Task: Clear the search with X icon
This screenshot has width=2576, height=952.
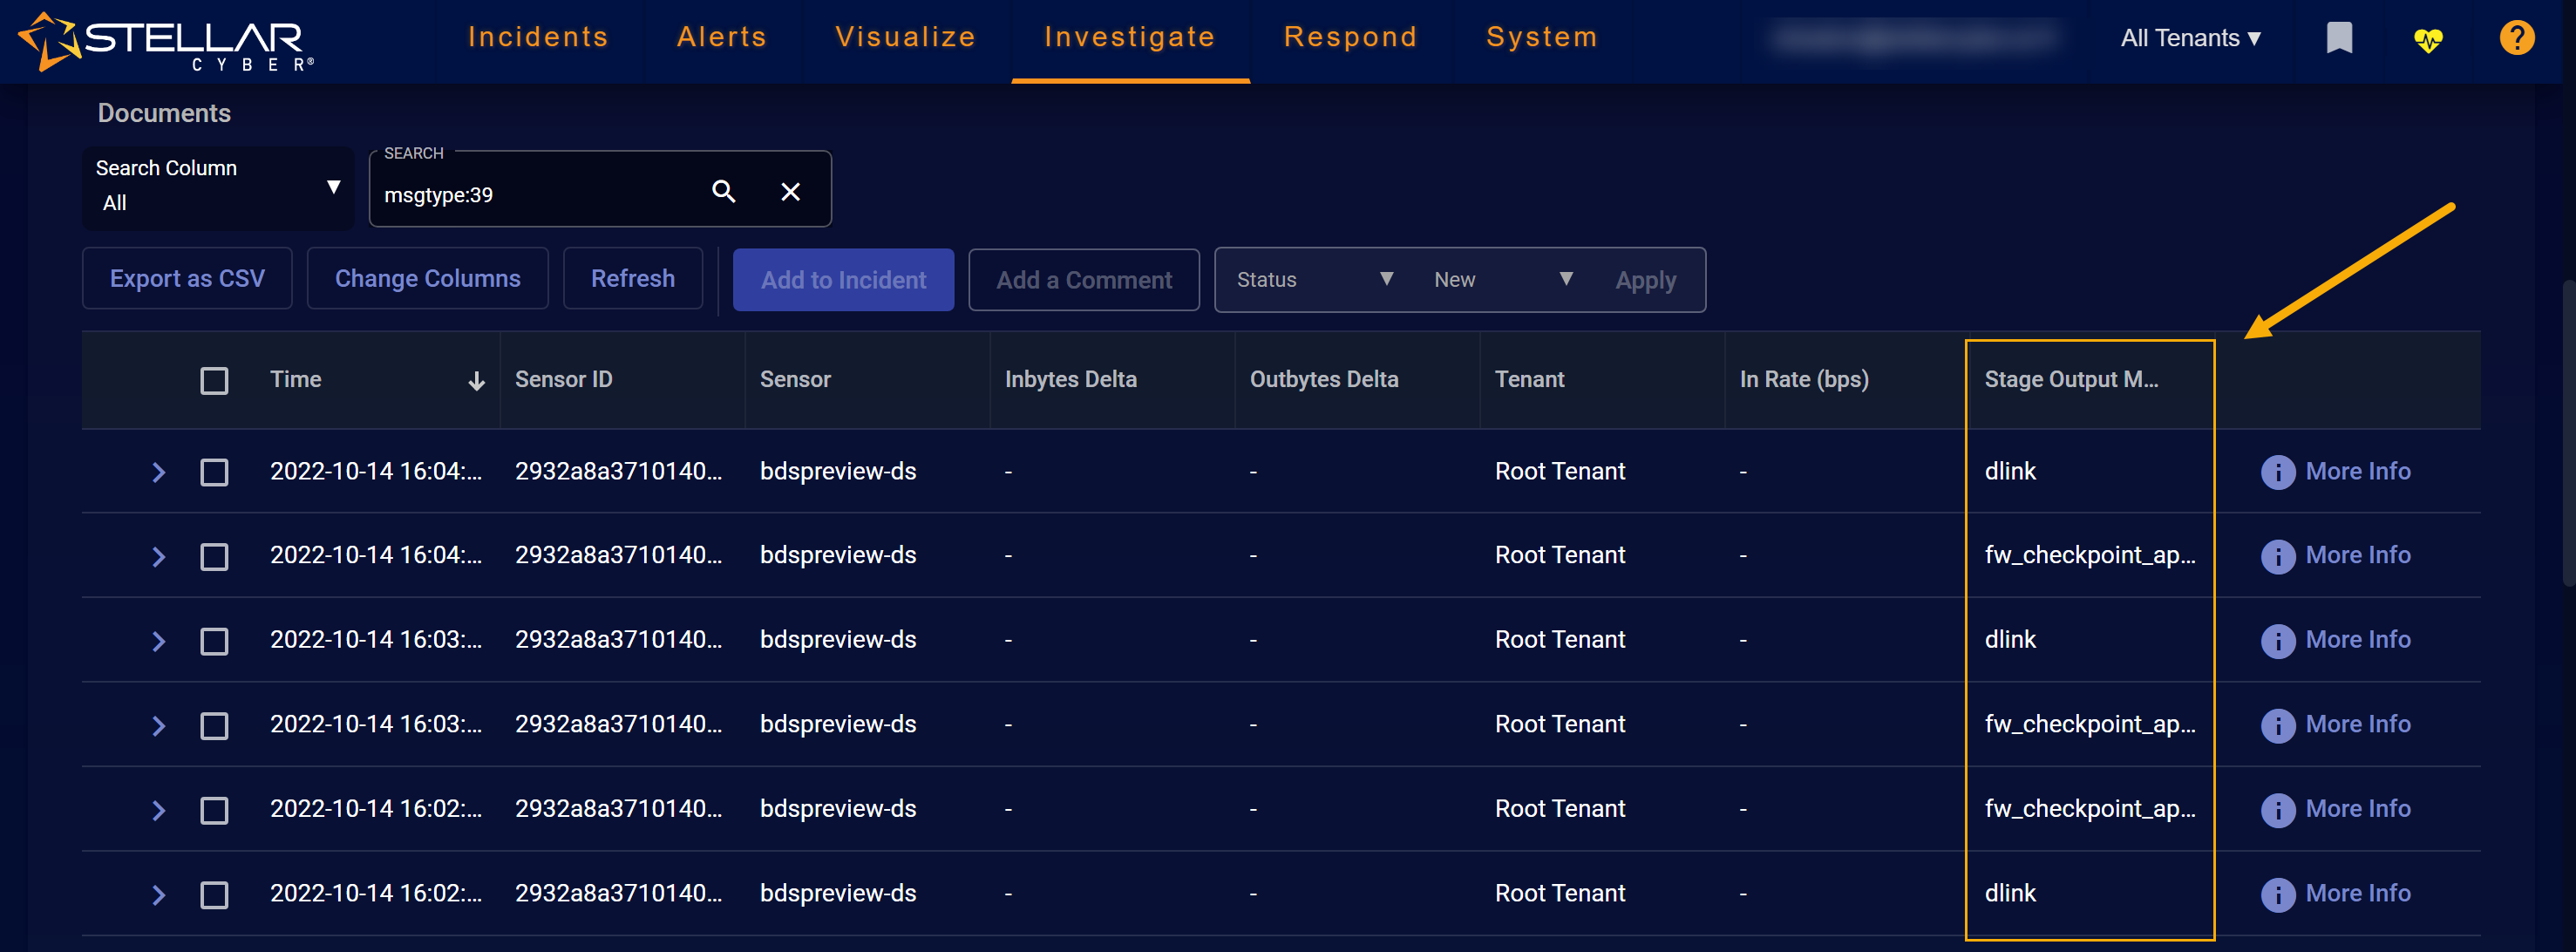Action: pos(790,191)
